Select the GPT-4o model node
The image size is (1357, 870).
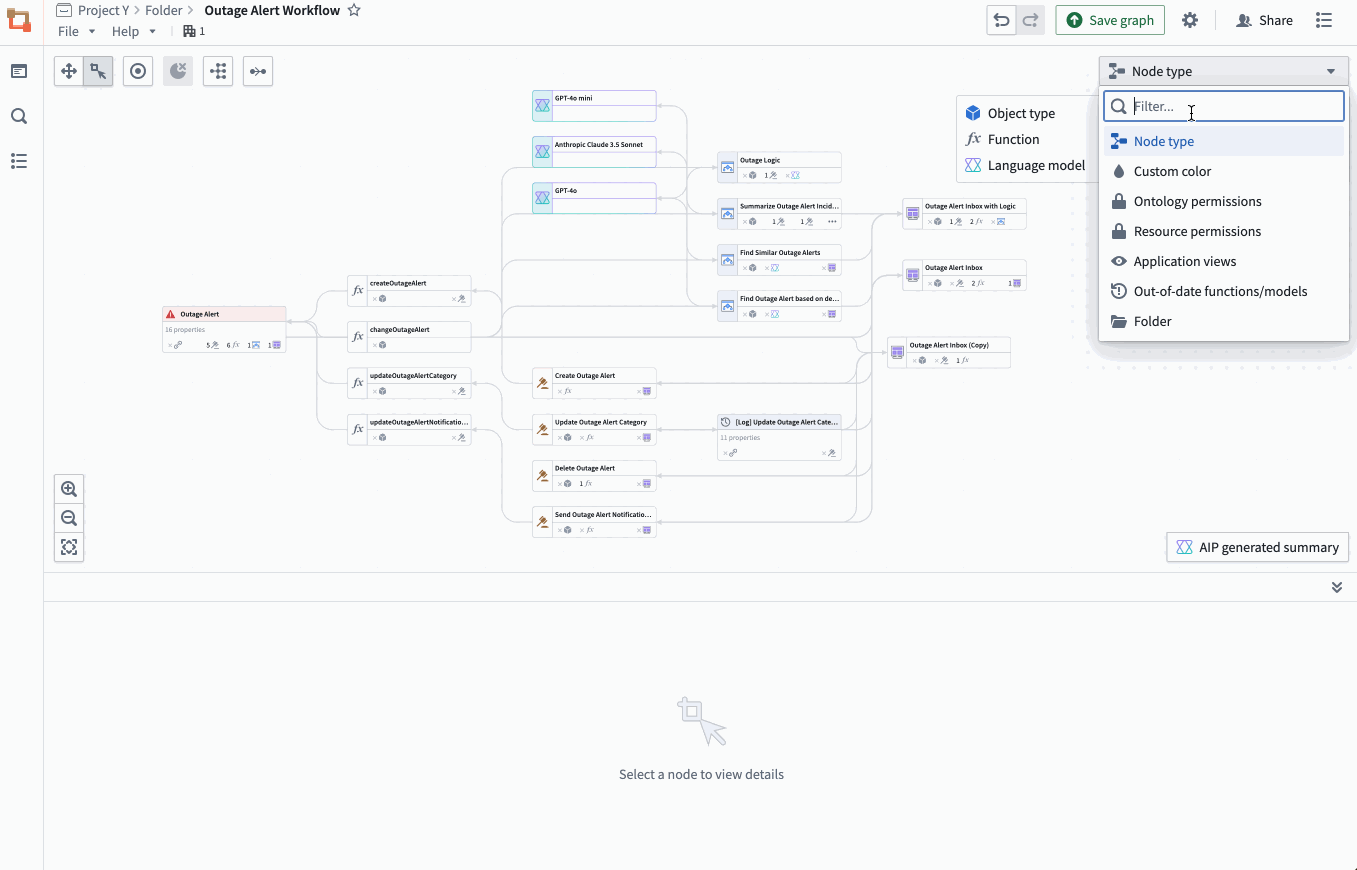click(x=594, y=198)
